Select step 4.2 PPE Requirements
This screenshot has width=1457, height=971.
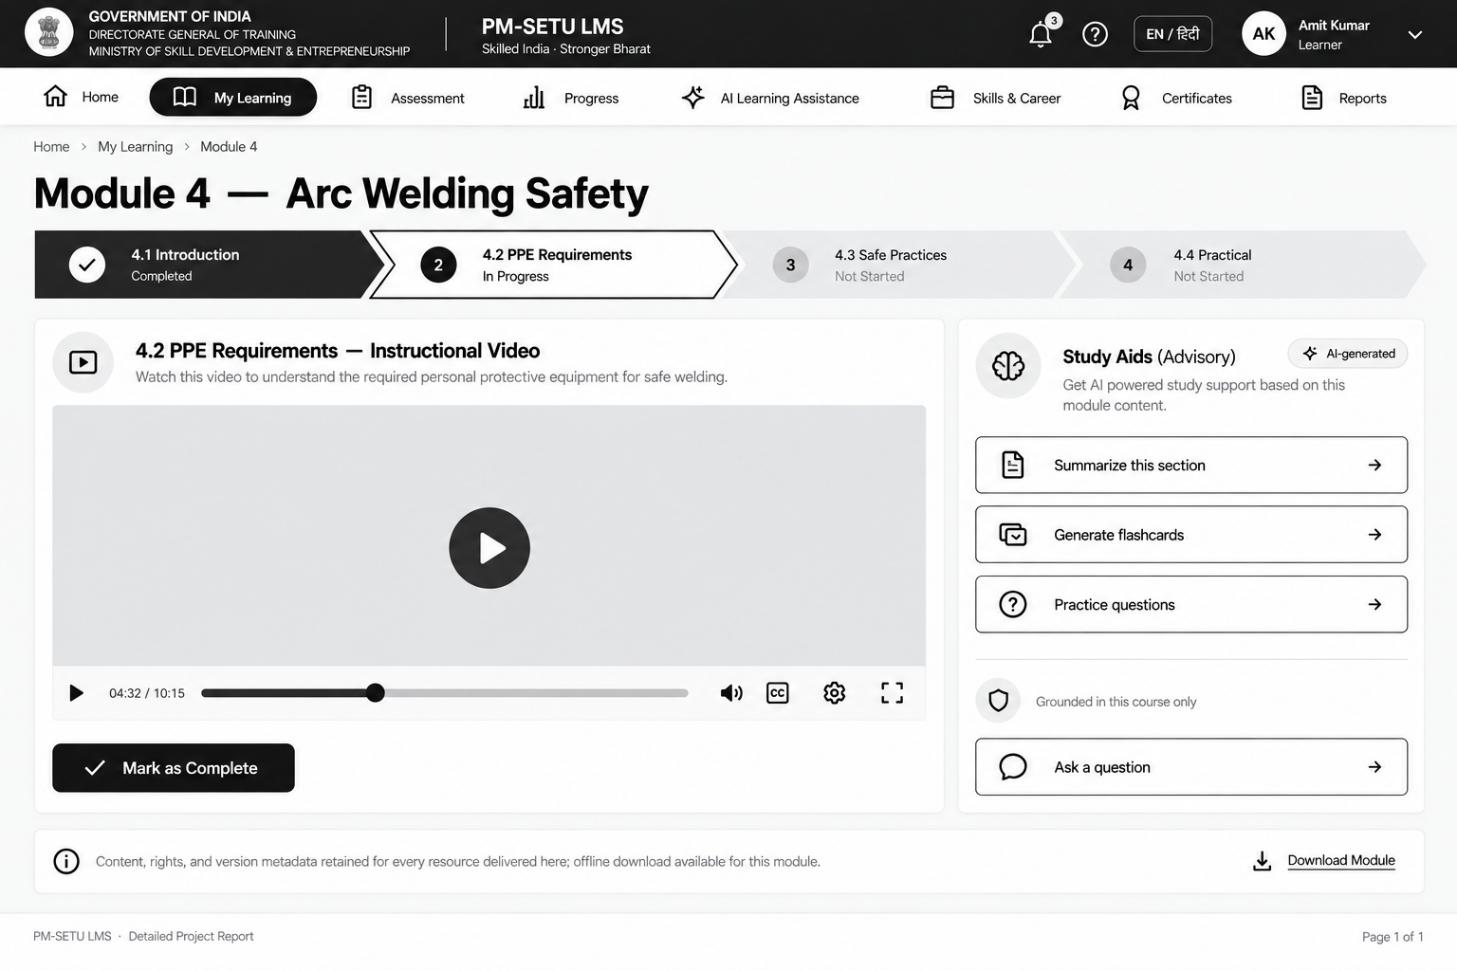(555, 265)
